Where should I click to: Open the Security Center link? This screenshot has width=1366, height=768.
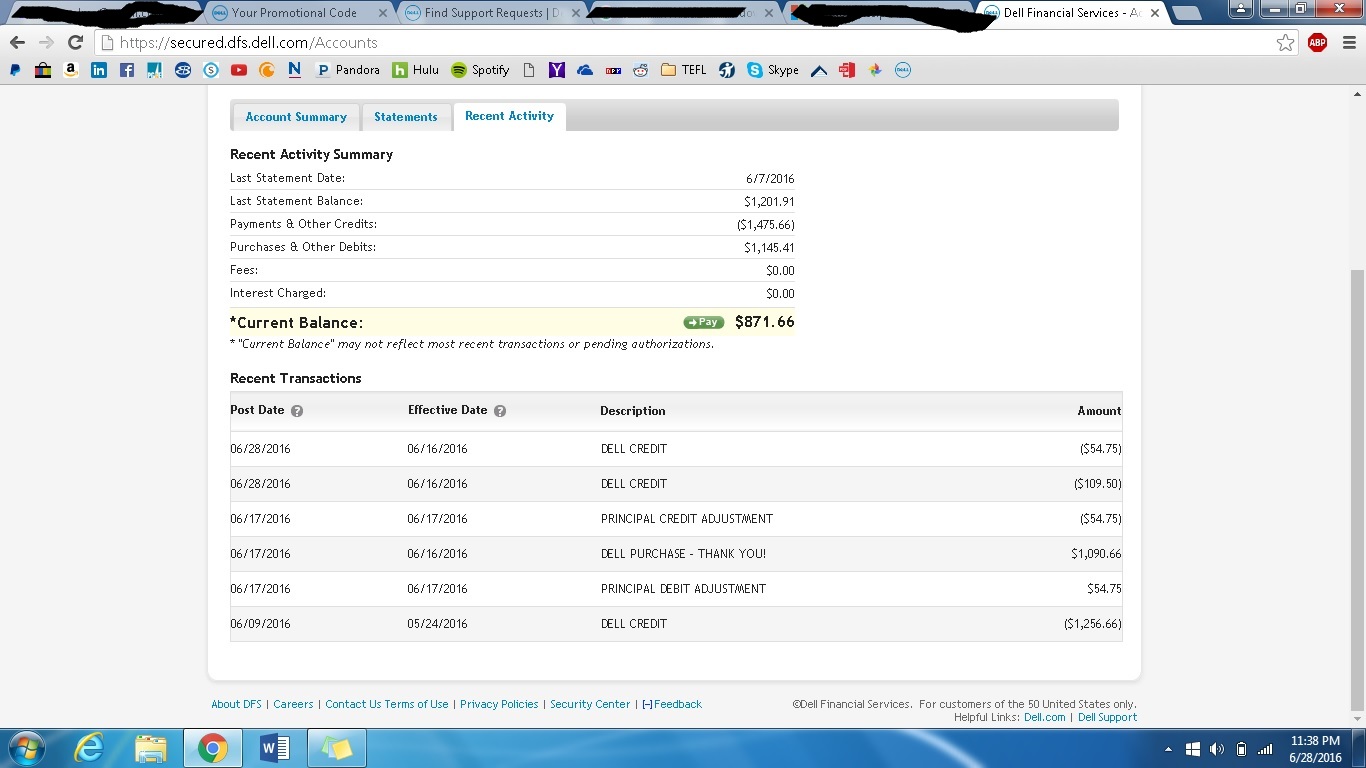[590, 704]
